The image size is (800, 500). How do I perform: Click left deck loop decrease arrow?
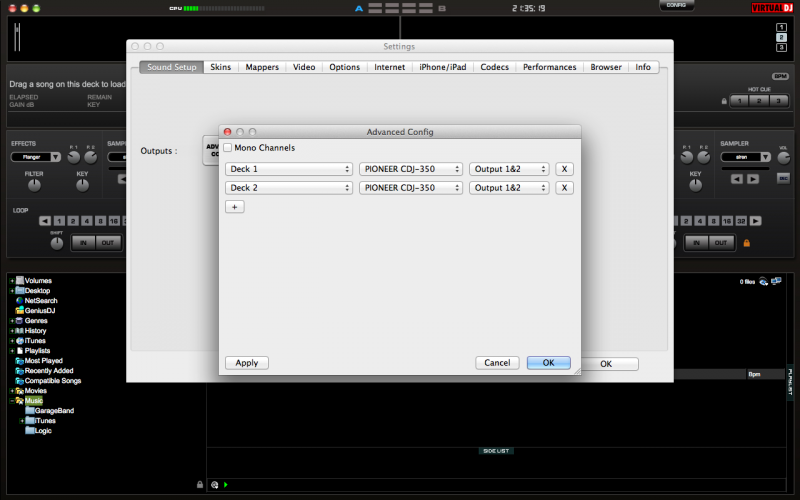[45, 221]
